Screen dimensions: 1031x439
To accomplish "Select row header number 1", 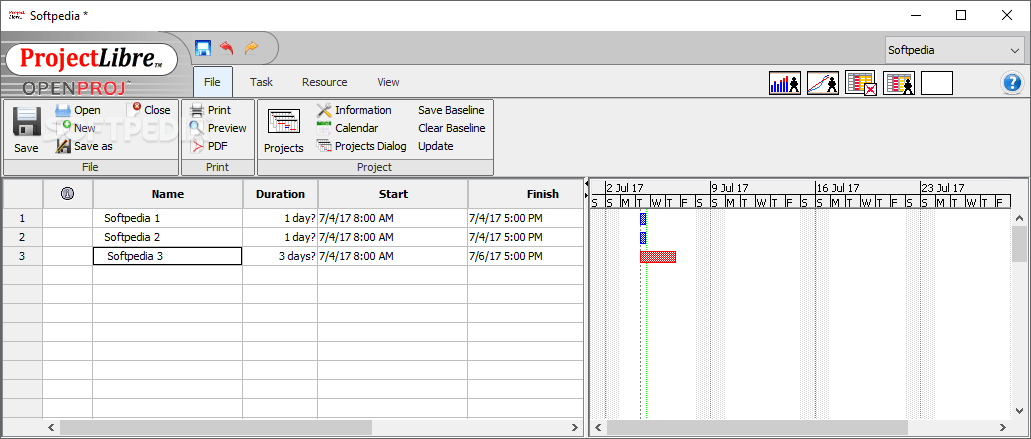I will click(22, 218).
